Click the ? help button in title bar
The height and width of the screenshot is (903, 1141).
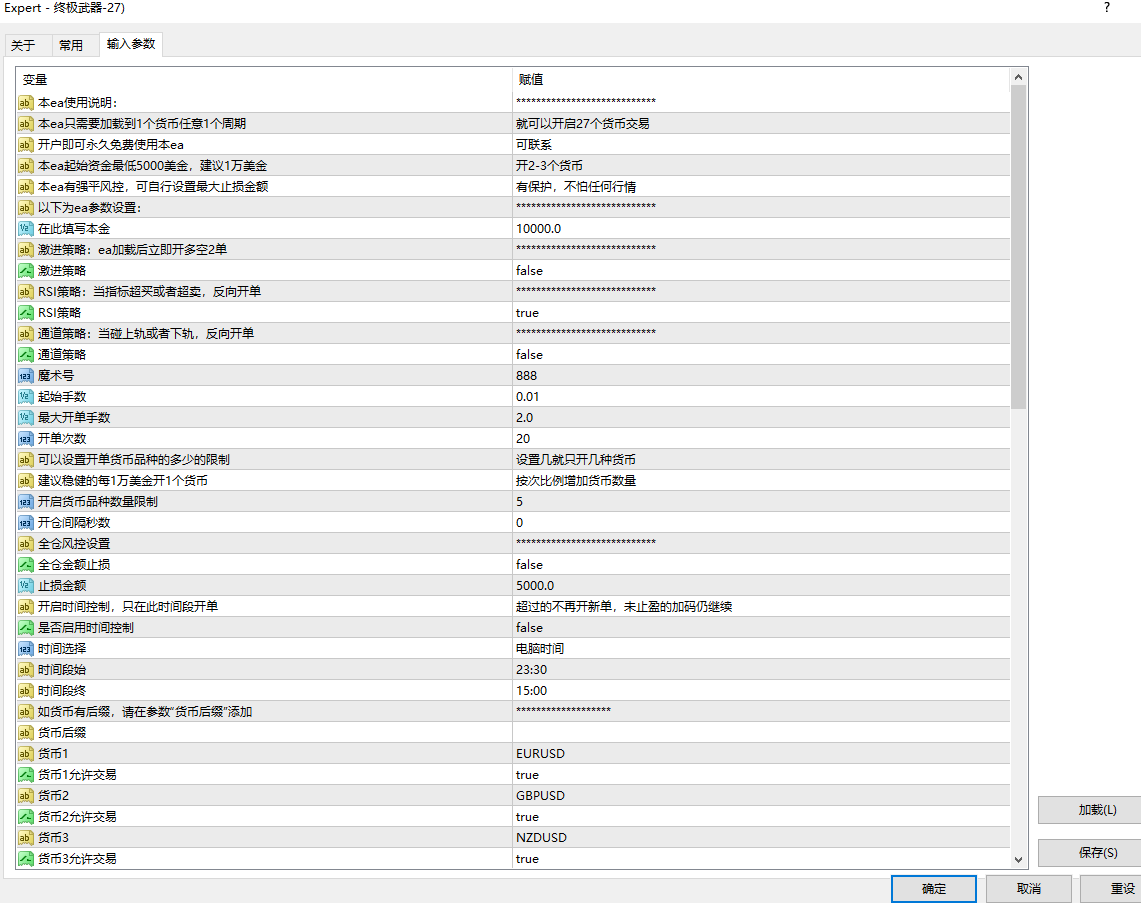[1107, 8]
